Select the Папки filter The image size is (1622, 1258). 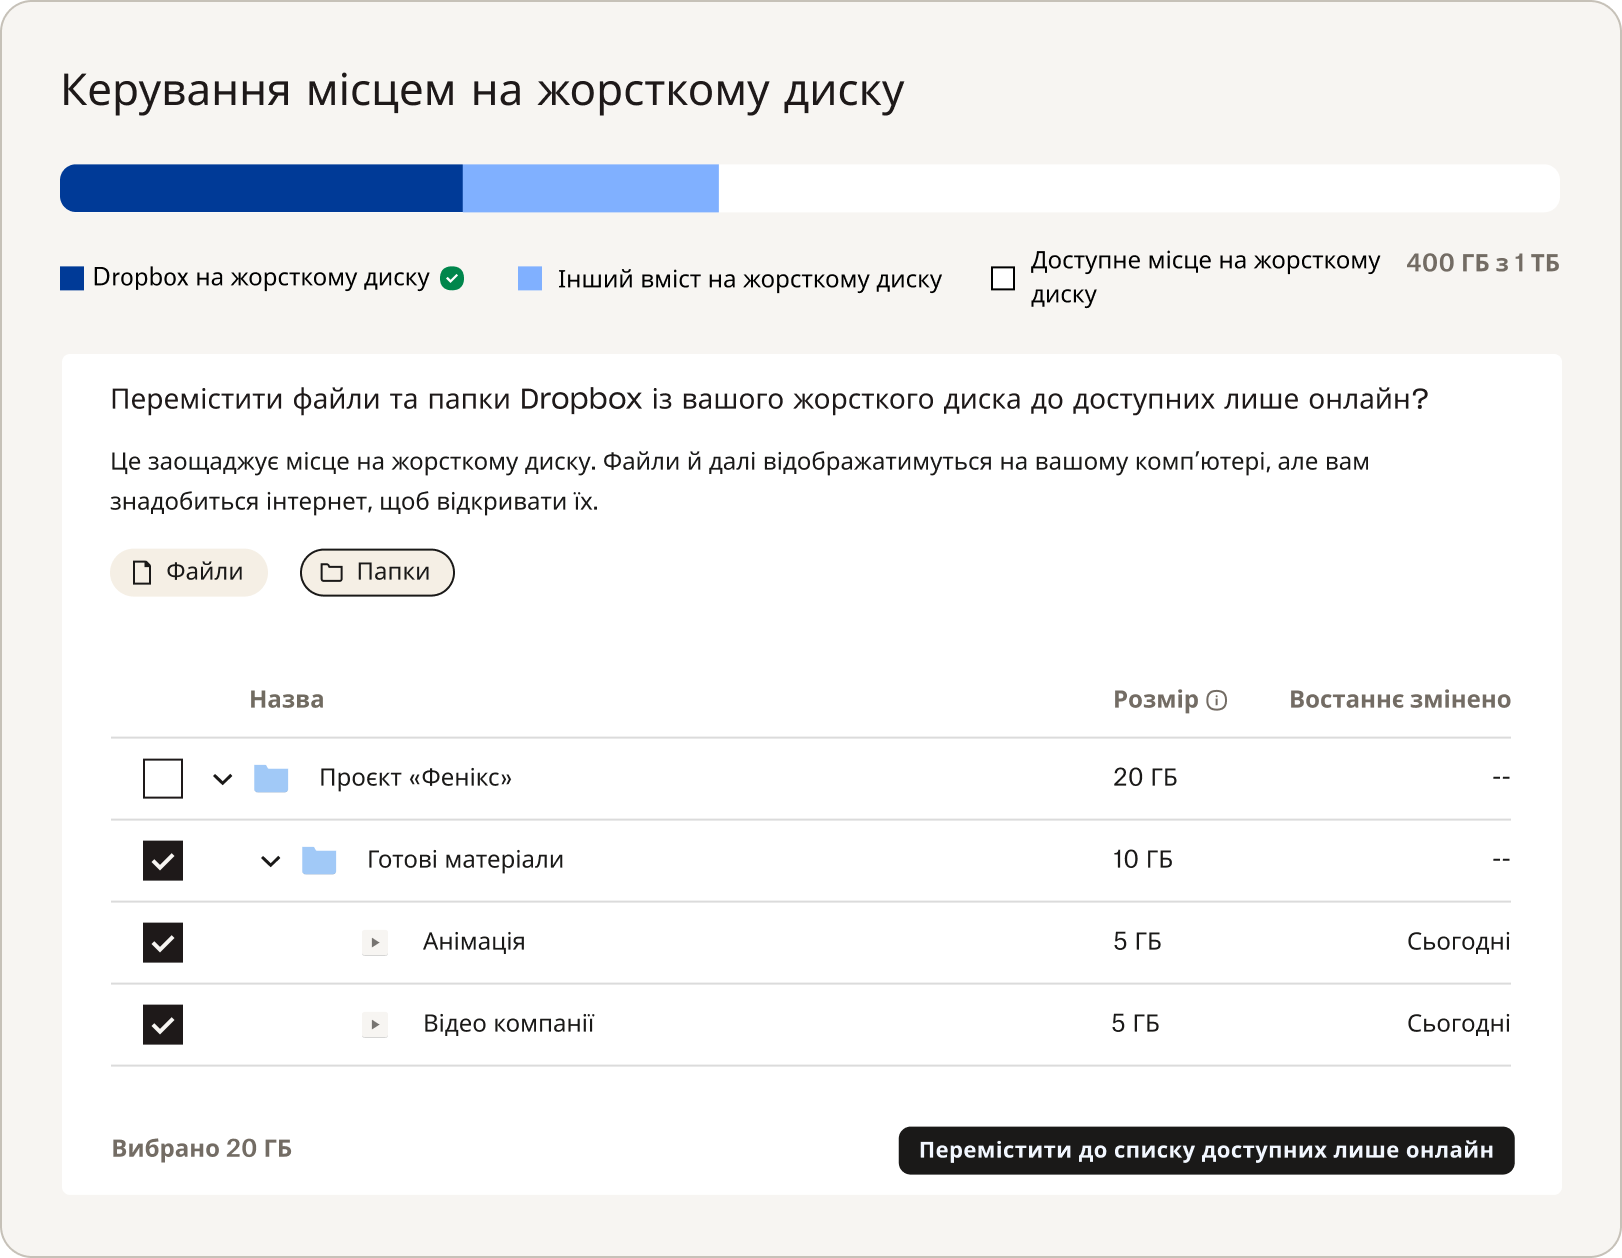[x=377, y=572]
